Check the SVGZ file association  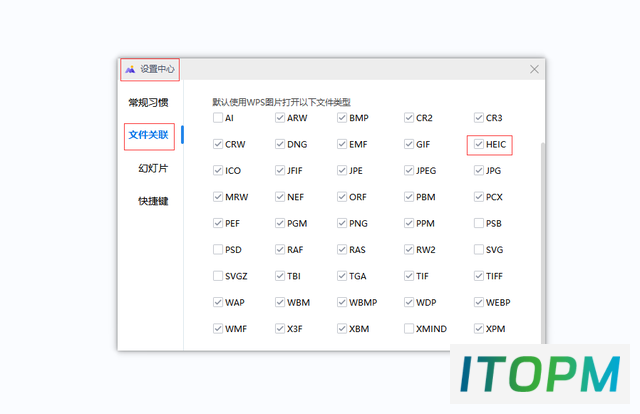click(218, 276)
